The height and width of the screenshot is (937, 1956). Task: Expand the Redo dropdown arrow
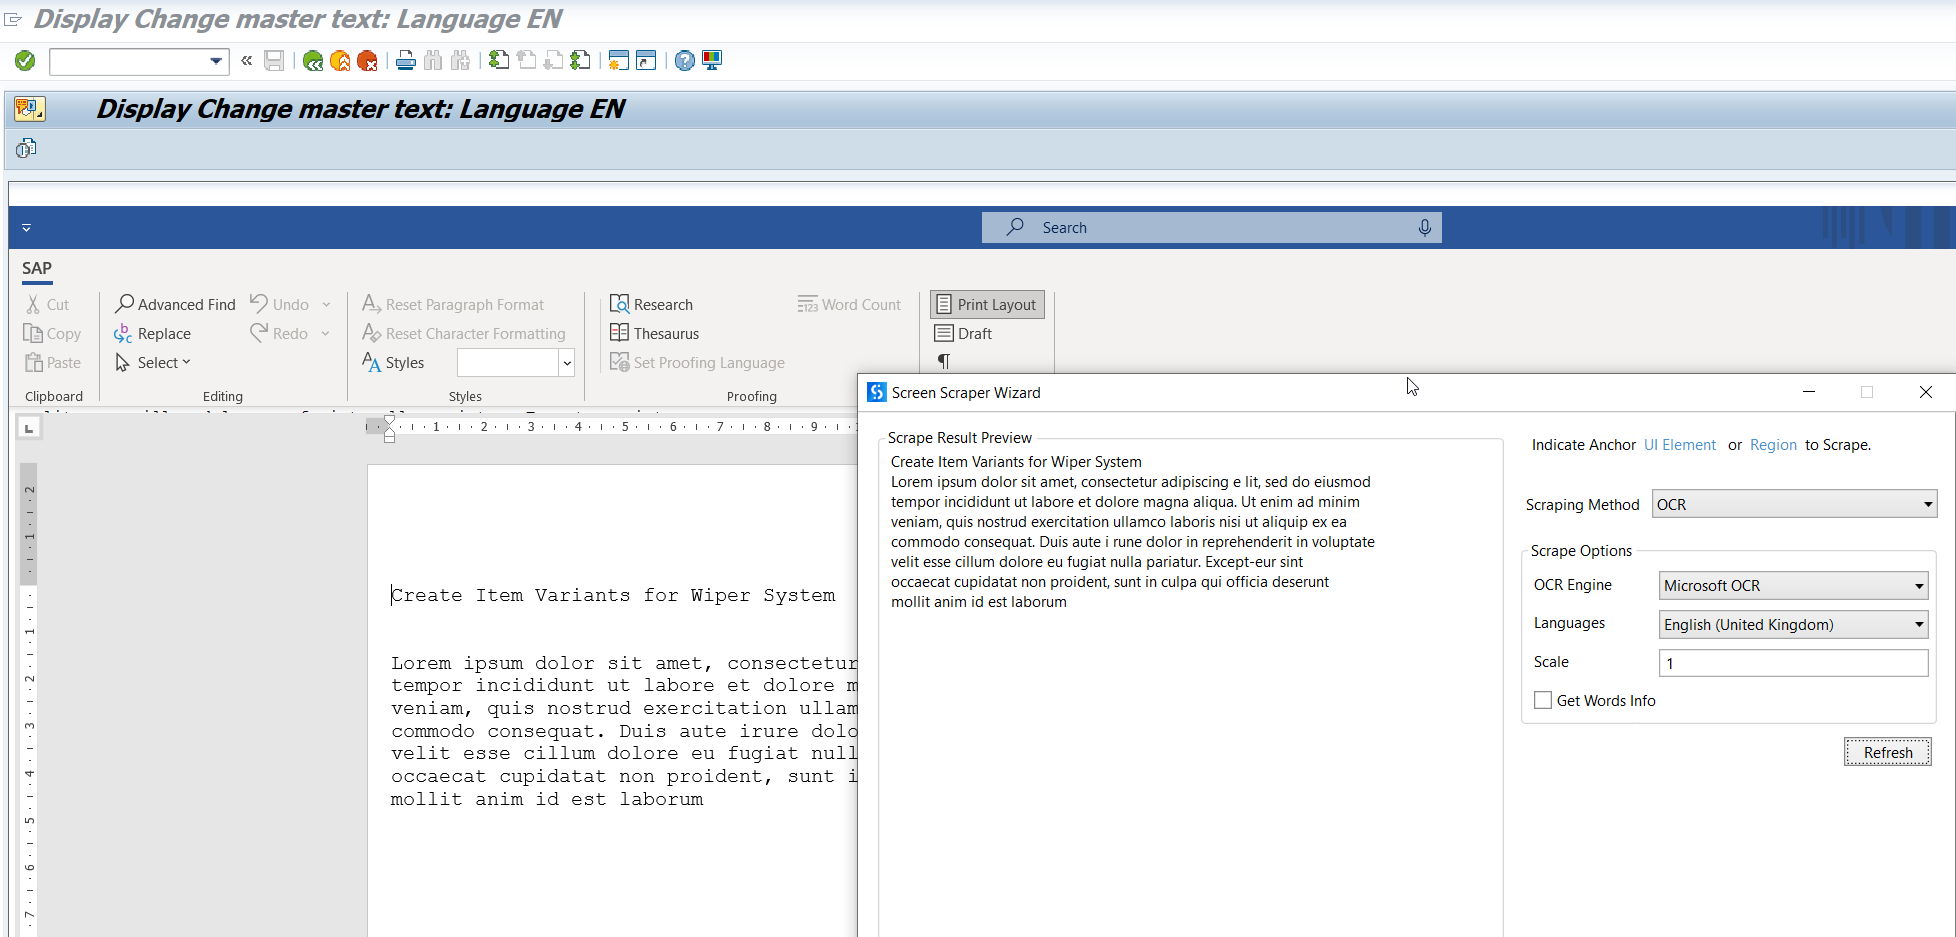pyautogui.click(x=326, y=333)
